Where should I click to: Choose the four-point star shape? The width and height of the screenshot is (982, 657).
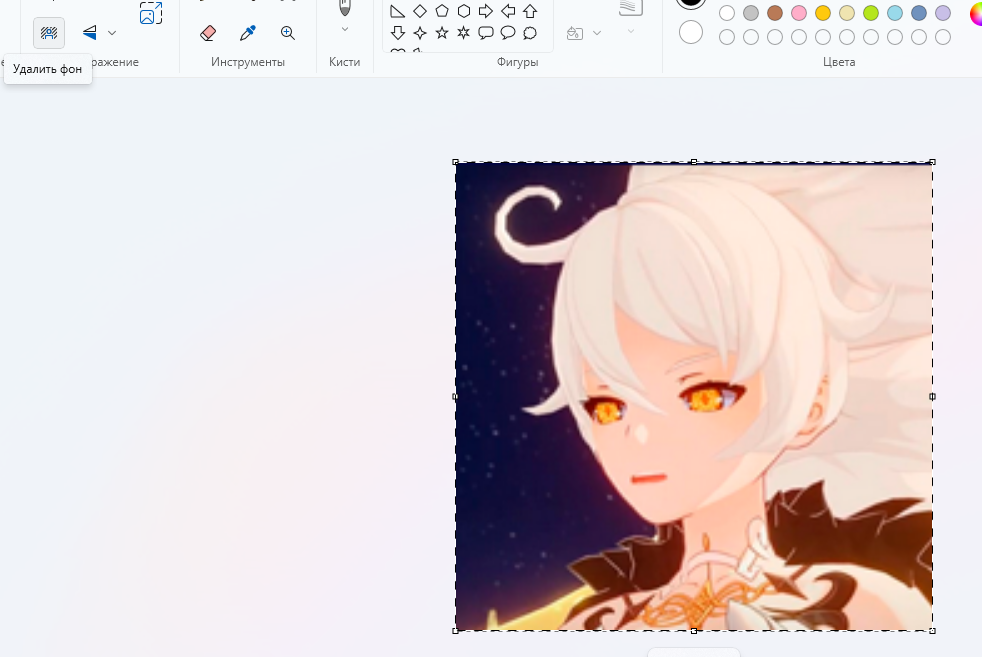[x=420, y=33]
